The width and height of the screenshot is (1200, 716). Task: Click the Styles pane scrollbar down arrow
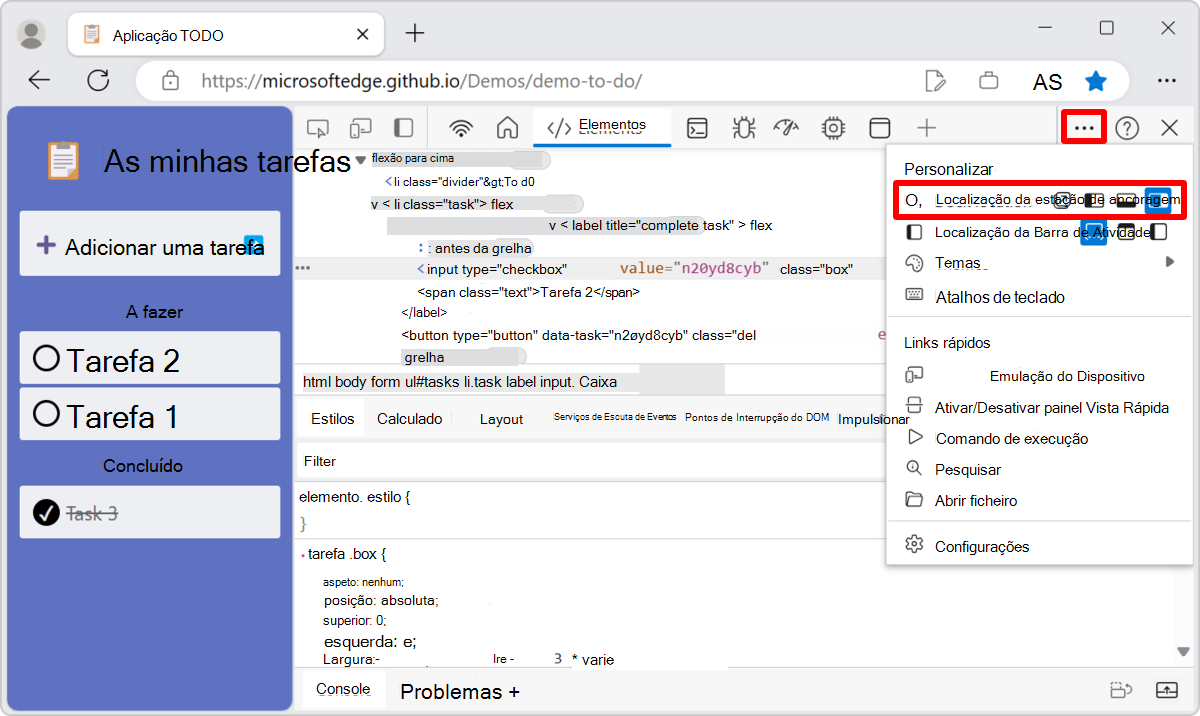1184,651
